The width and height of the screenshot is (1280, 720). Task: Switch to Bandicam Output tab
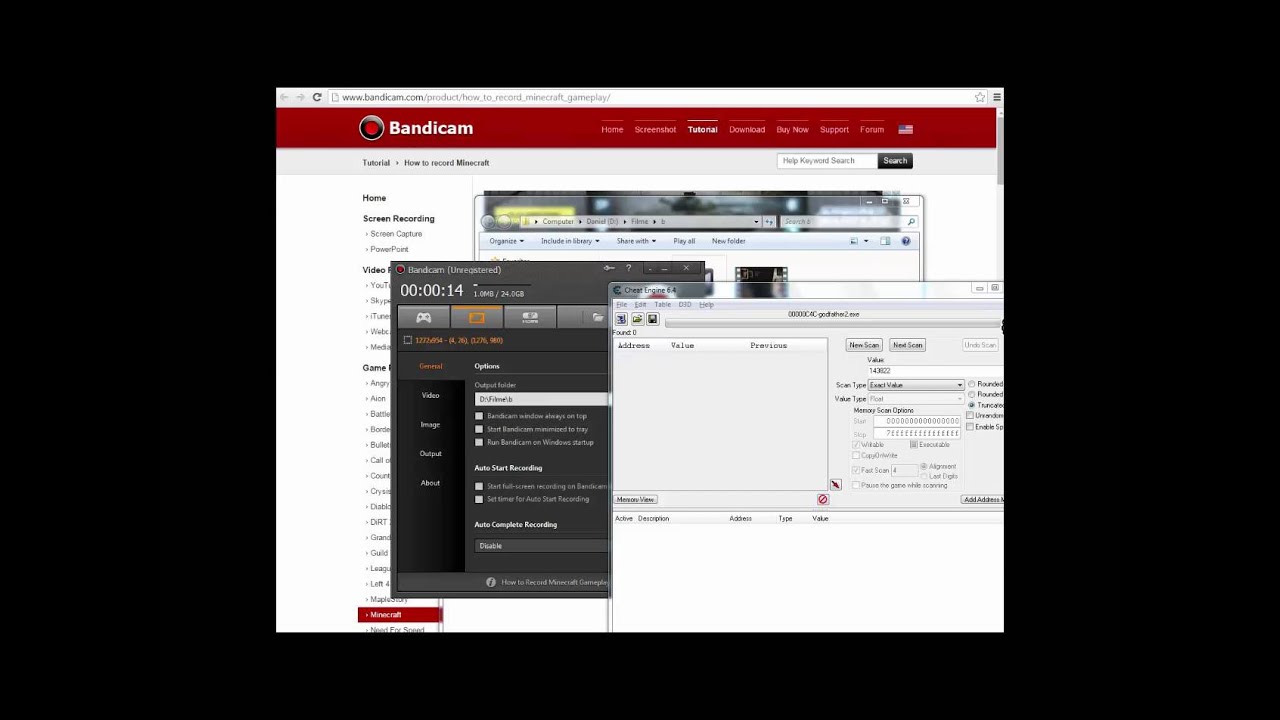[430, 453]
